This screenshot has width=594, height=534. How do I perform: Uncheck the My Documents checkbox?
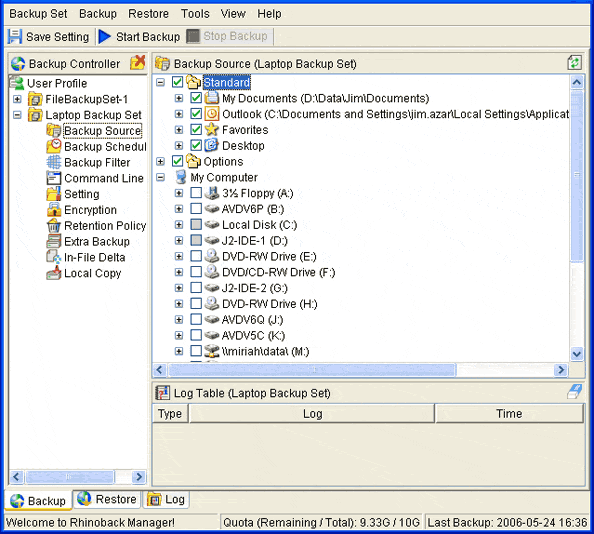click(196, 98)
